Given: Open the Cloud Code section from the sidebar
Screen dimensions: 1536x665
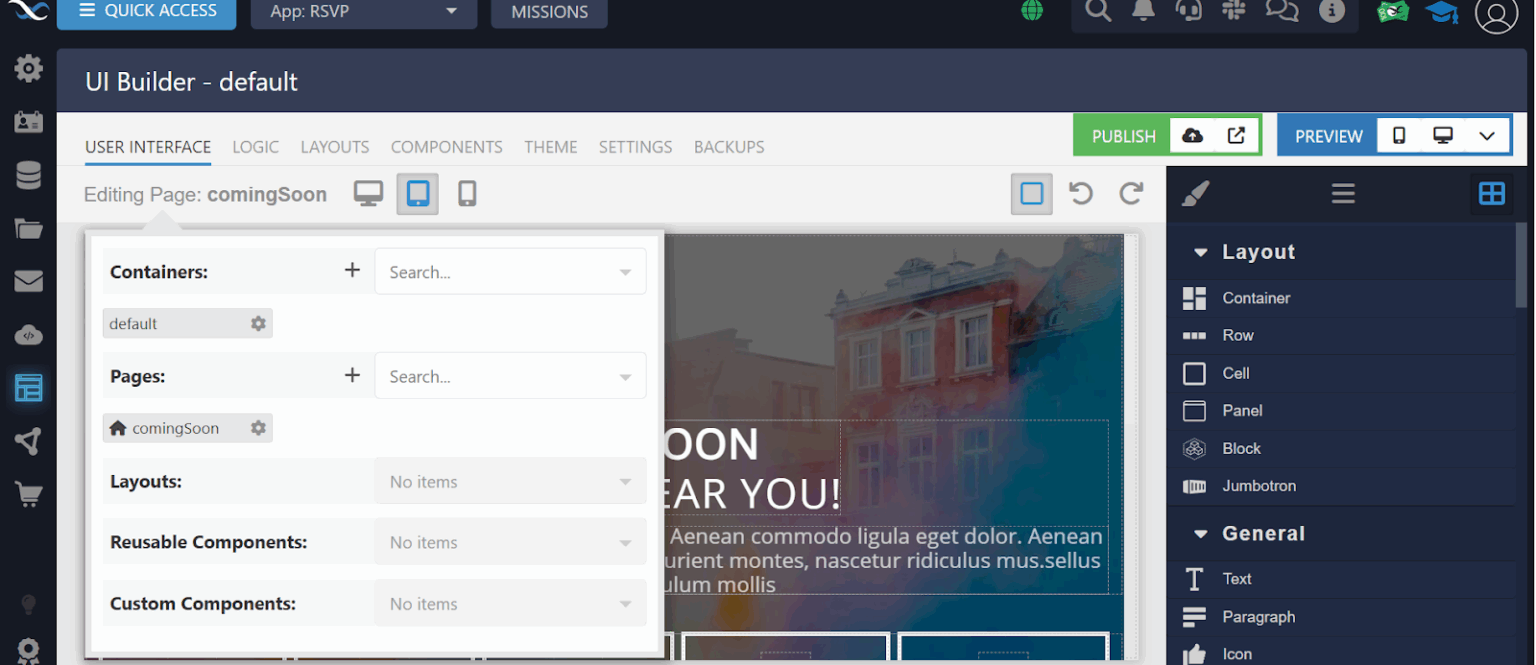Looking at the screenshot, I should tap(27, 335).
